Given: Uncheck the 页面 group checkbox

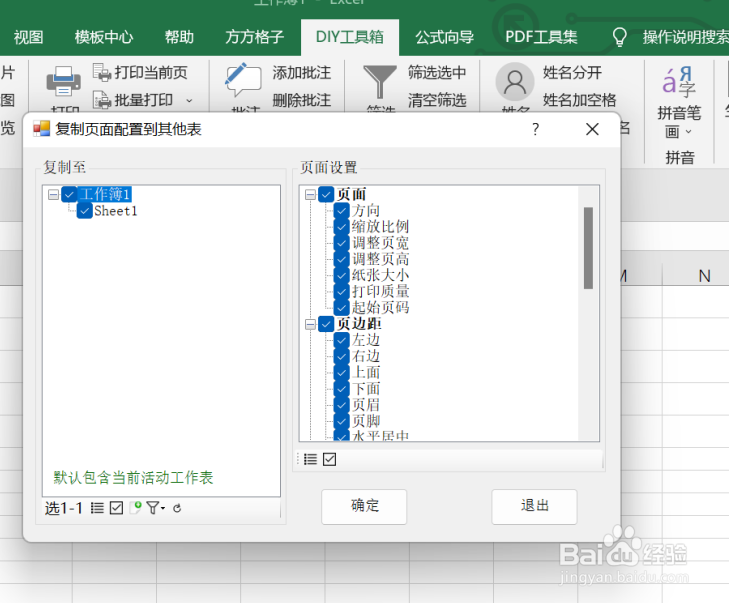Looking at the screenshot, I should tap(326, 194).
